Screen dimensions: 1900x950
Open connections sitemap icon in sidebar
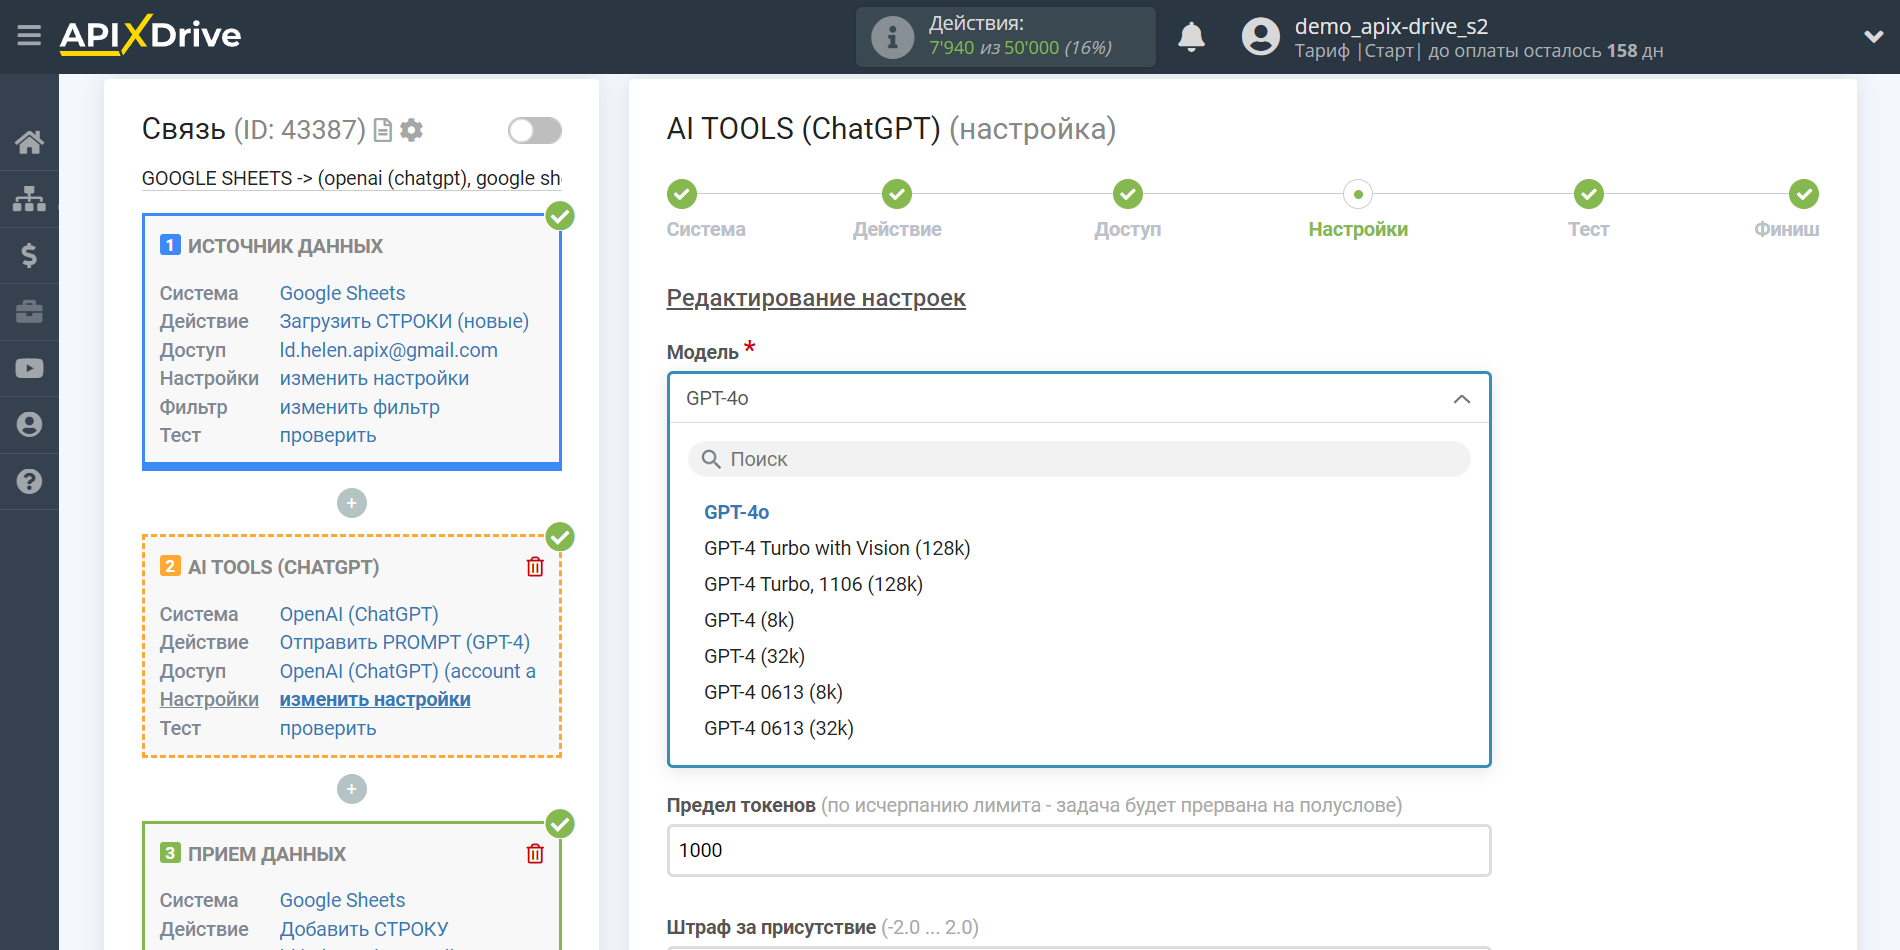[29, 199]
